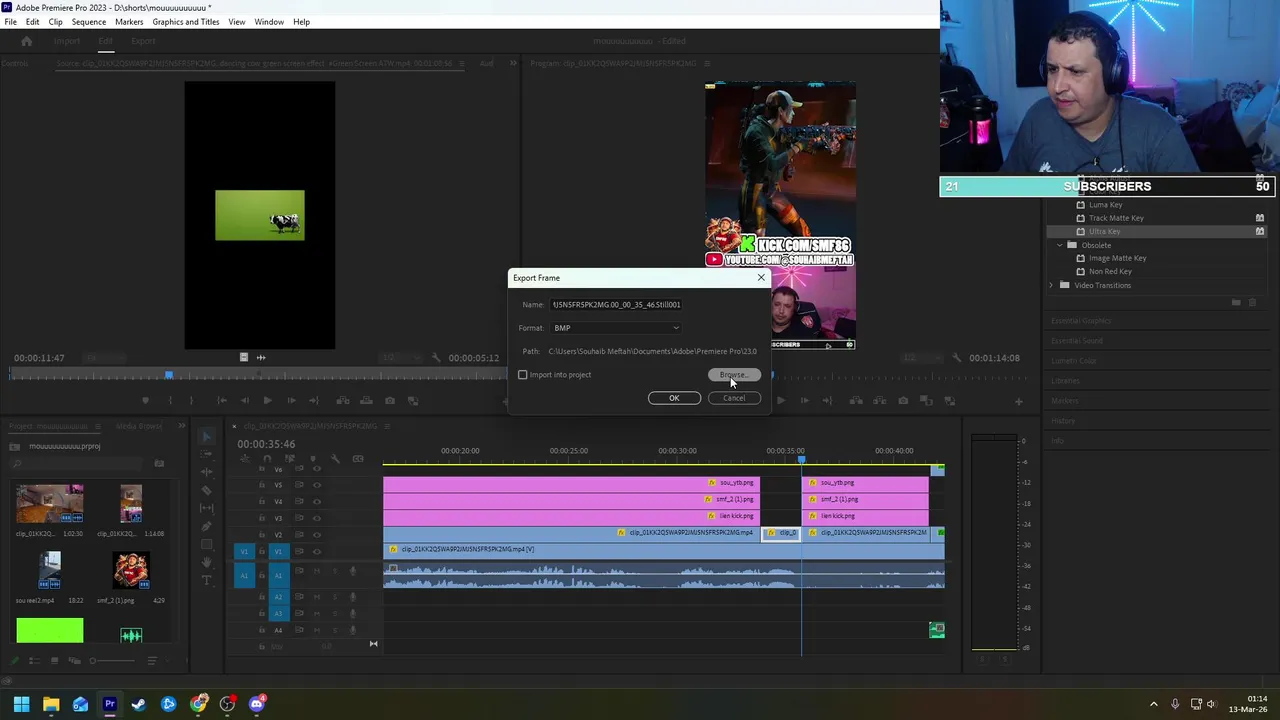Open the File menu
The width and height of the screenshot is (1280, 720).
tap(10, 21)
